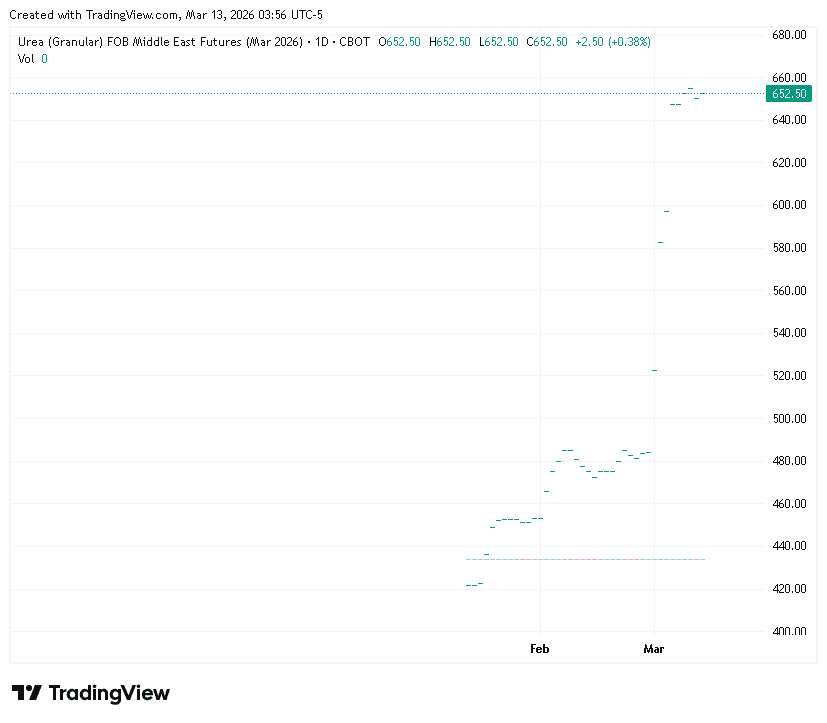Click the Created with TradingView.com header text

(166, 15)
